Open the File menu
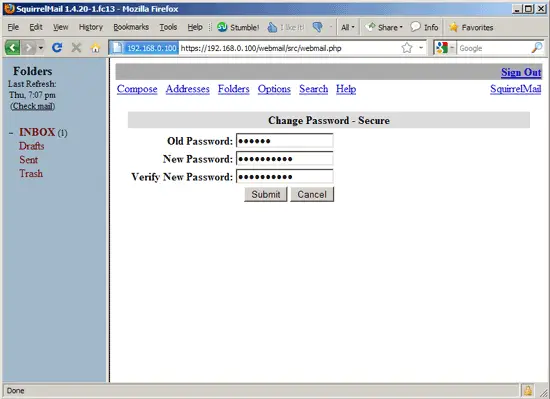Viewport: 550px width, 399px height. pos(13,27)
